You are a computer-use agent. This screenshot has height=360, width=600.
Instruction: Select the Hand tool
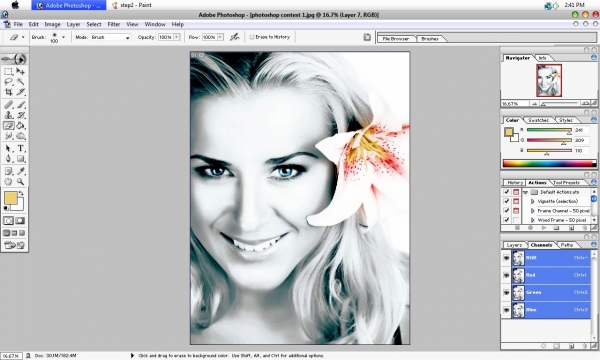tap(8, 181)
